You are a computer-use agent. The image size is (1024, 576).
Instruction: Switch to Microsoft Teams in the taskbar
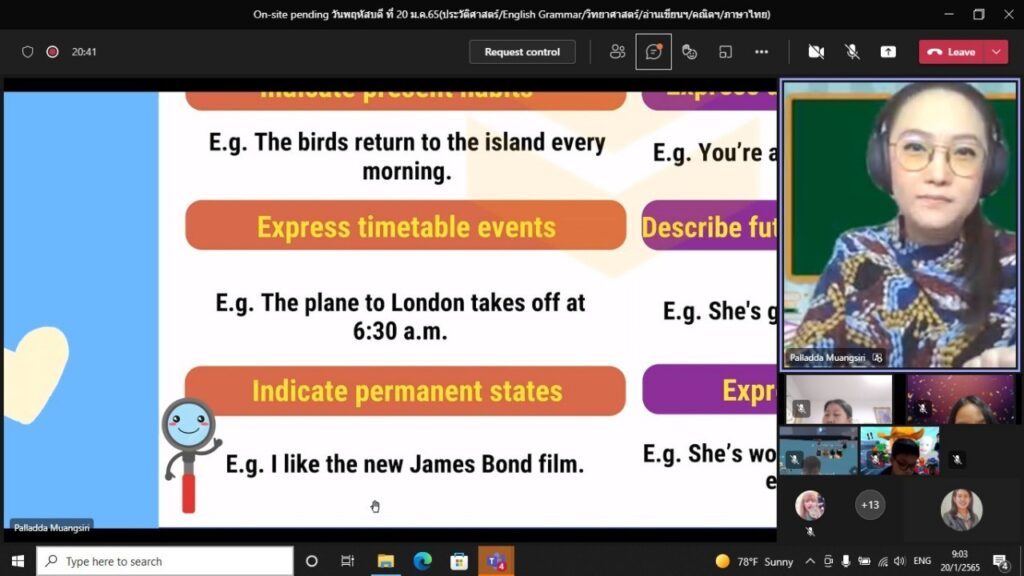click(496, 561)
